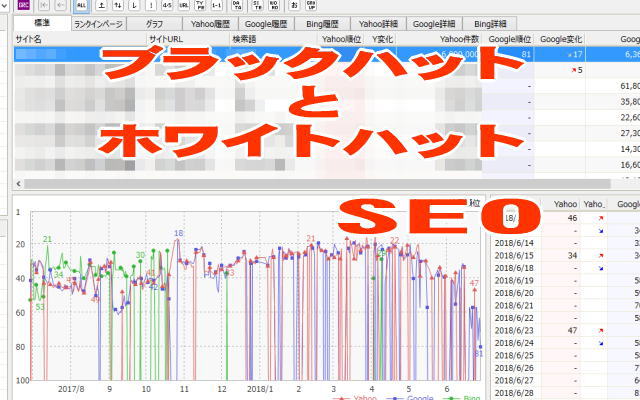
Task: Click the DATA toolbar icon
Action: point(237,5)
